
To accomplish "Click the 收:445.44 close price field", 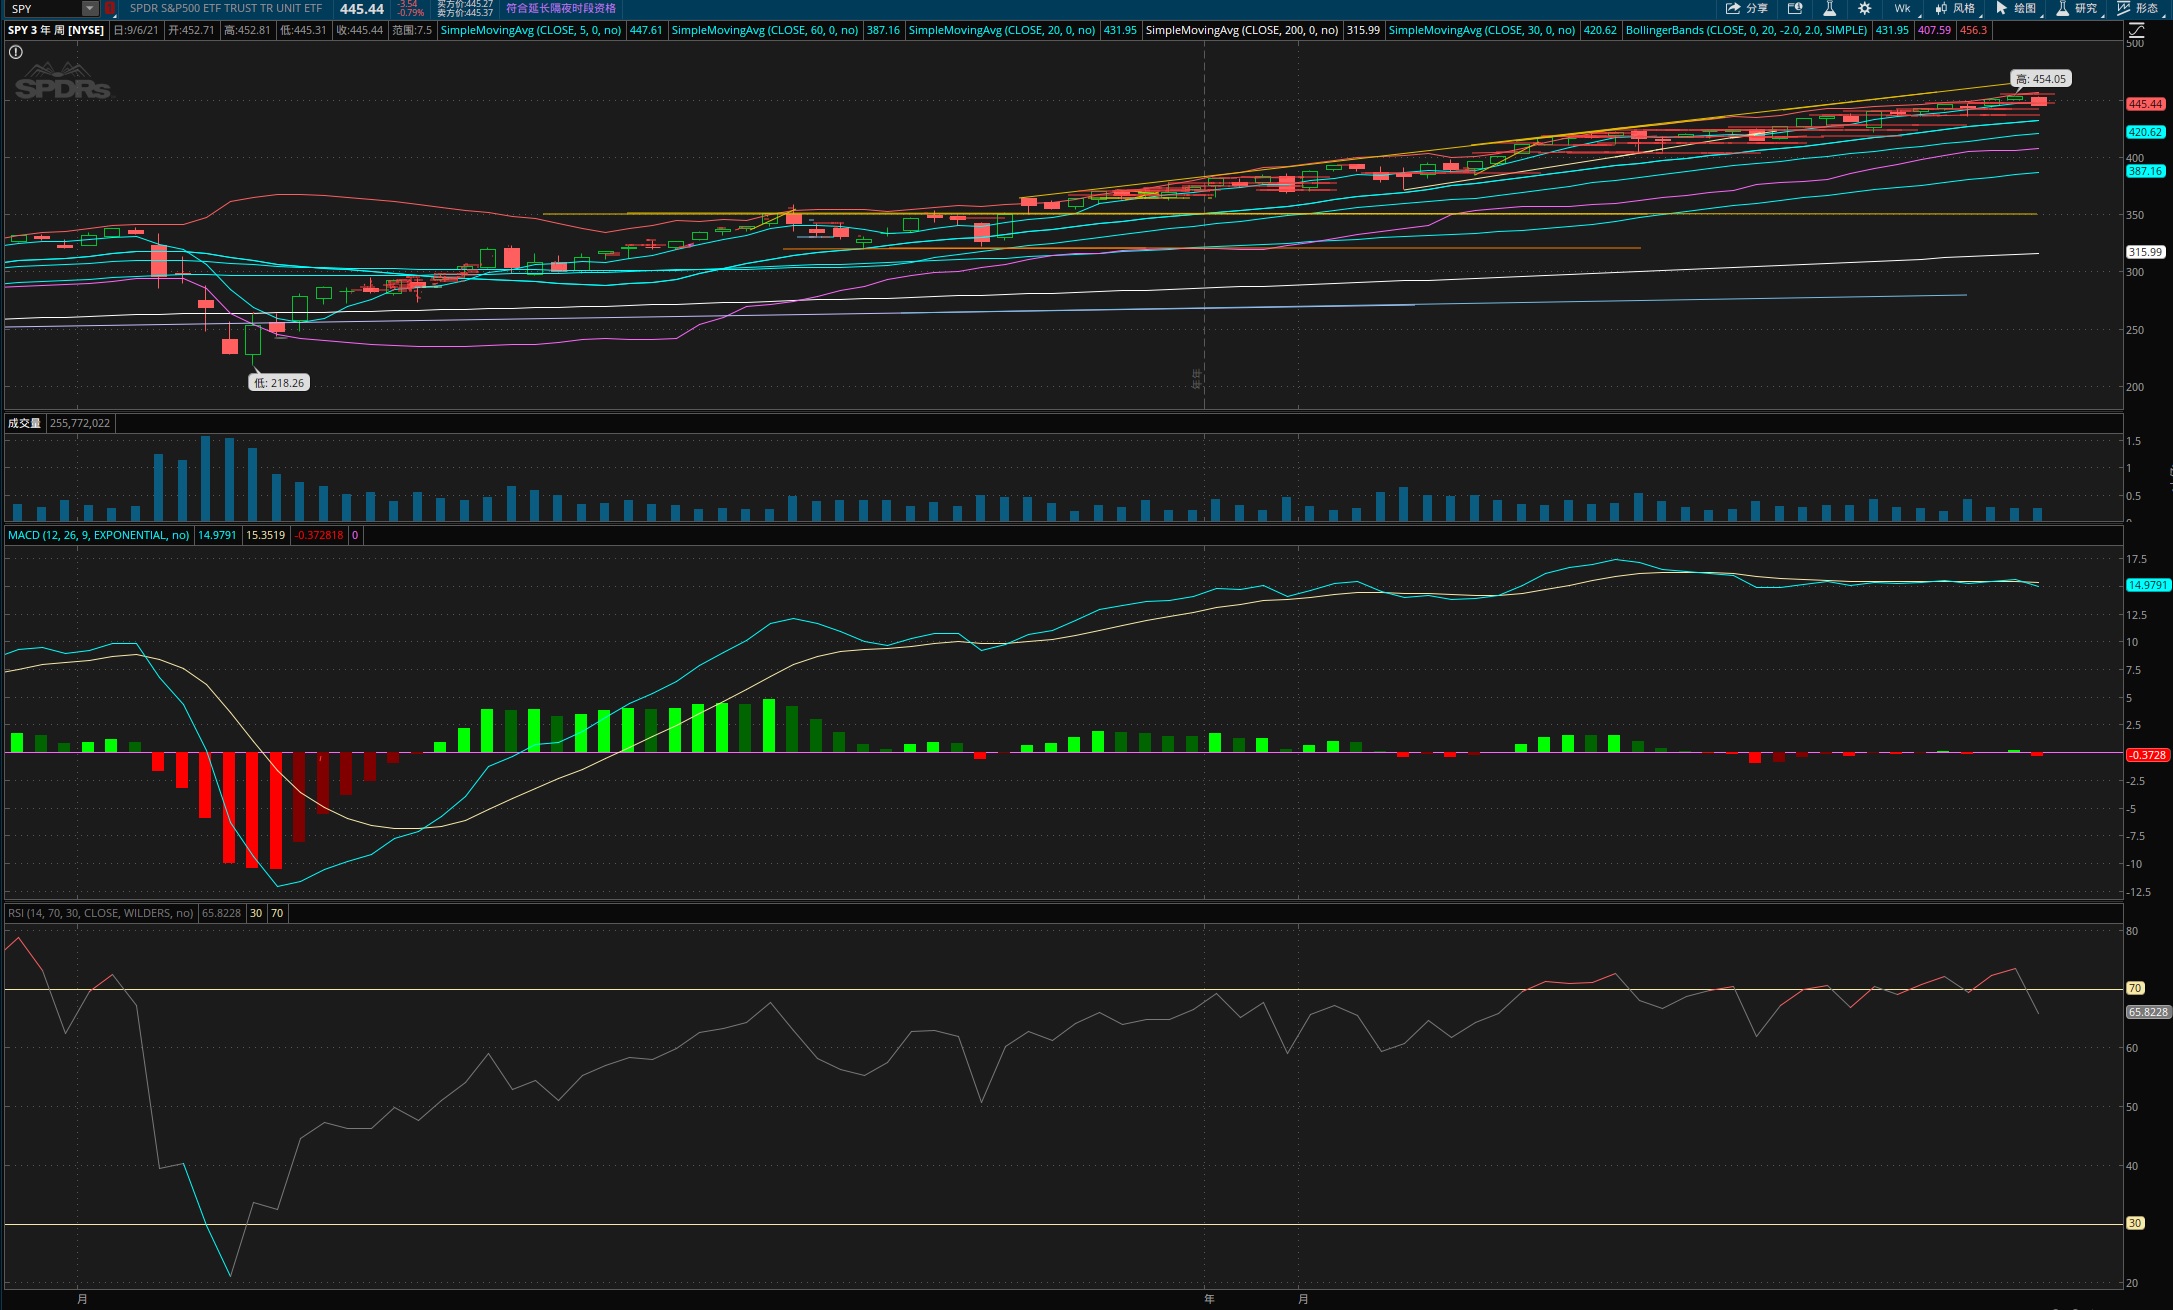I will click(360, 30).
